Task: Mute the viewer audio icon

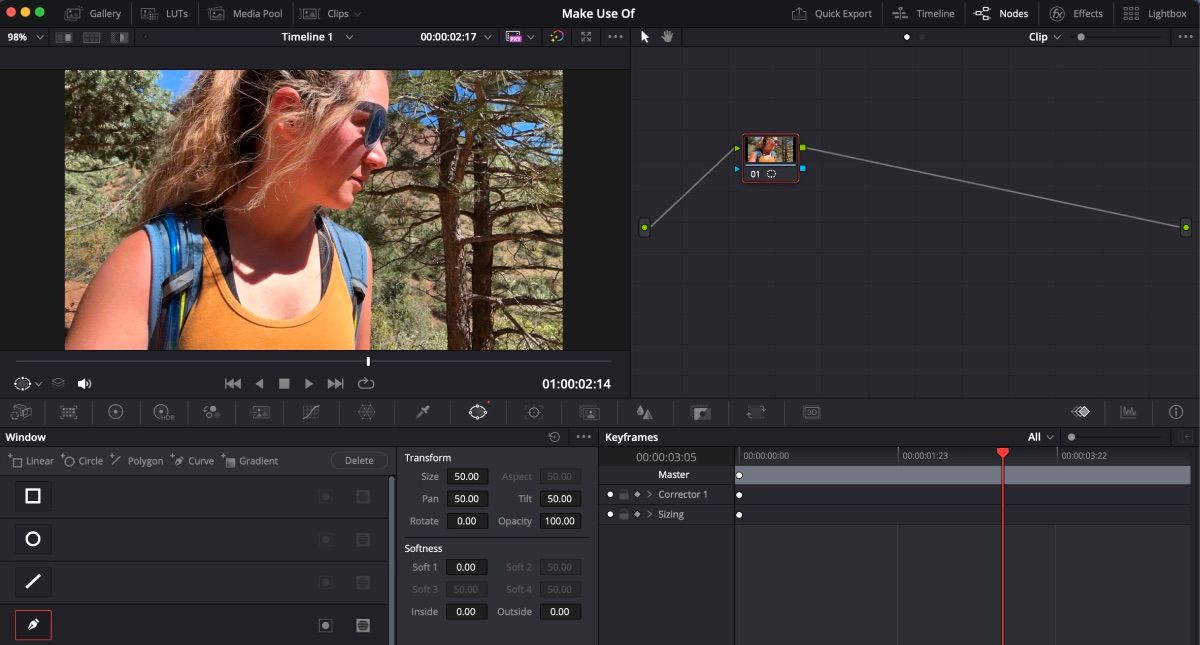Action: (84, 383)
